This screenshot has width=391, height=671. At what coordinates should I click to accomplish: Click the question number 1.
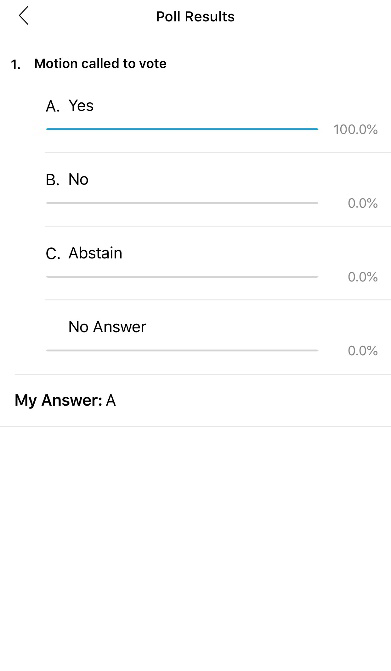[16, 65]
